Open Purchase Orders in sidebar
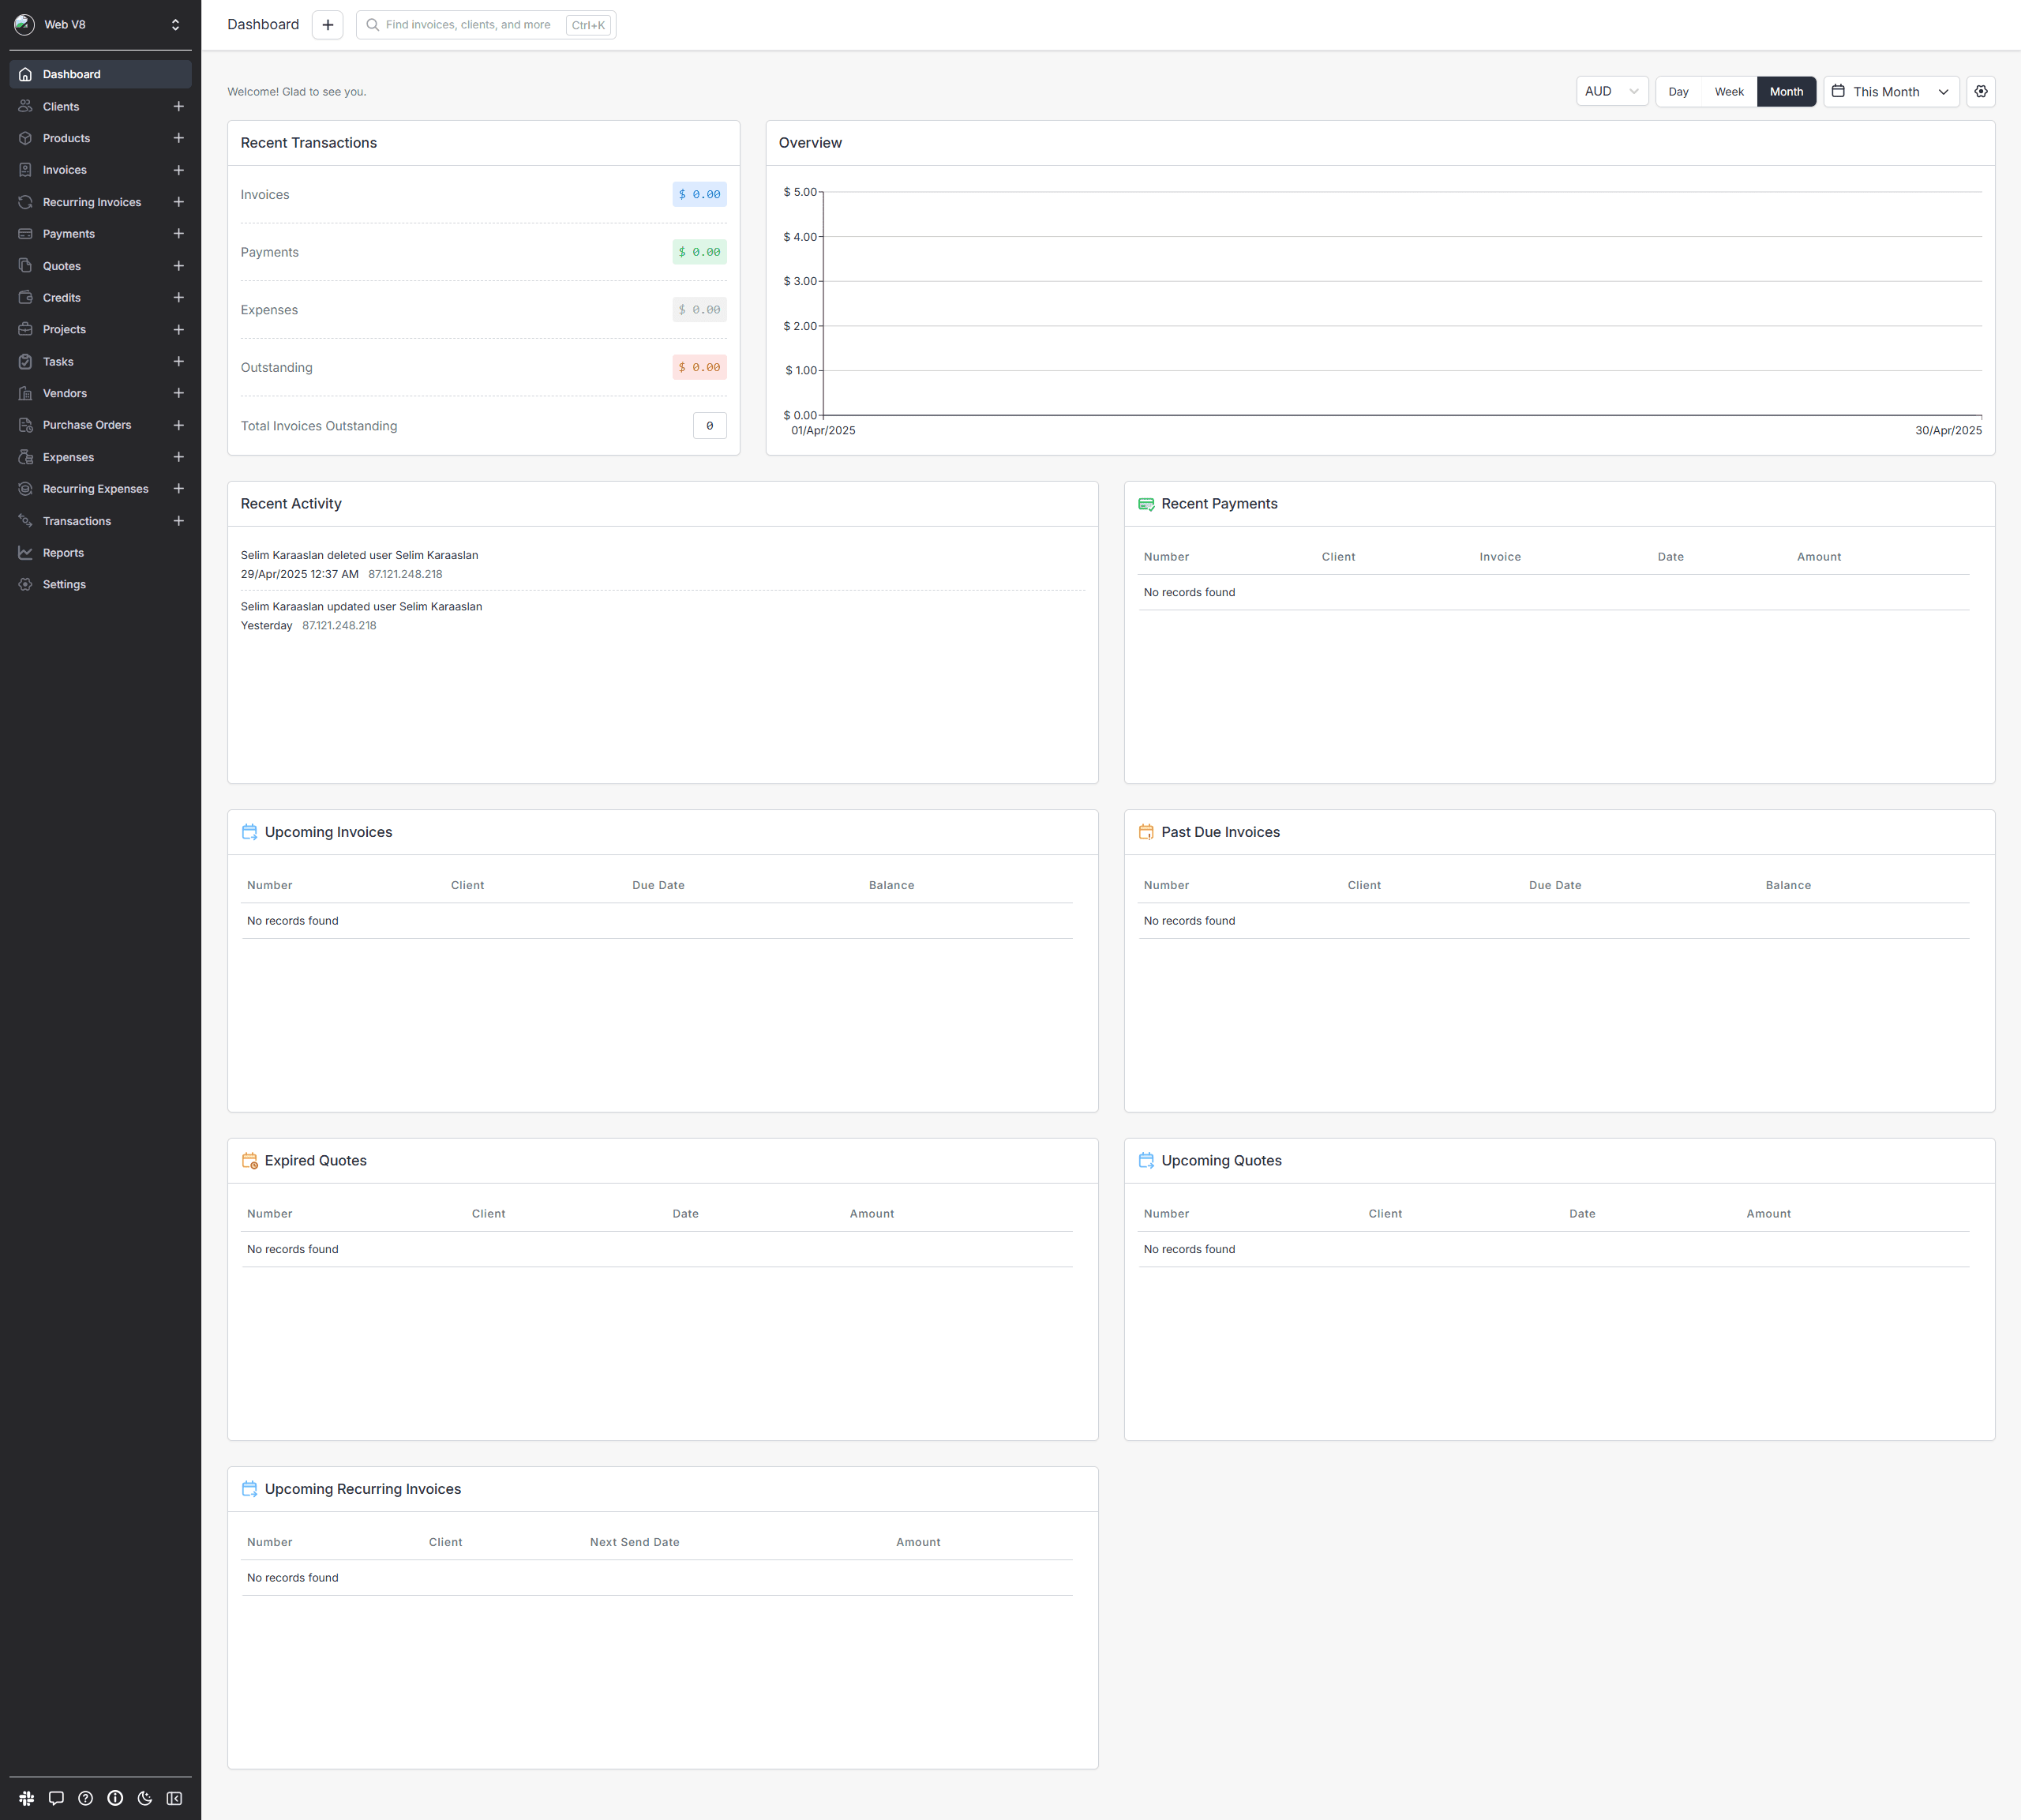2021x1820 pixels. point(87,425)
